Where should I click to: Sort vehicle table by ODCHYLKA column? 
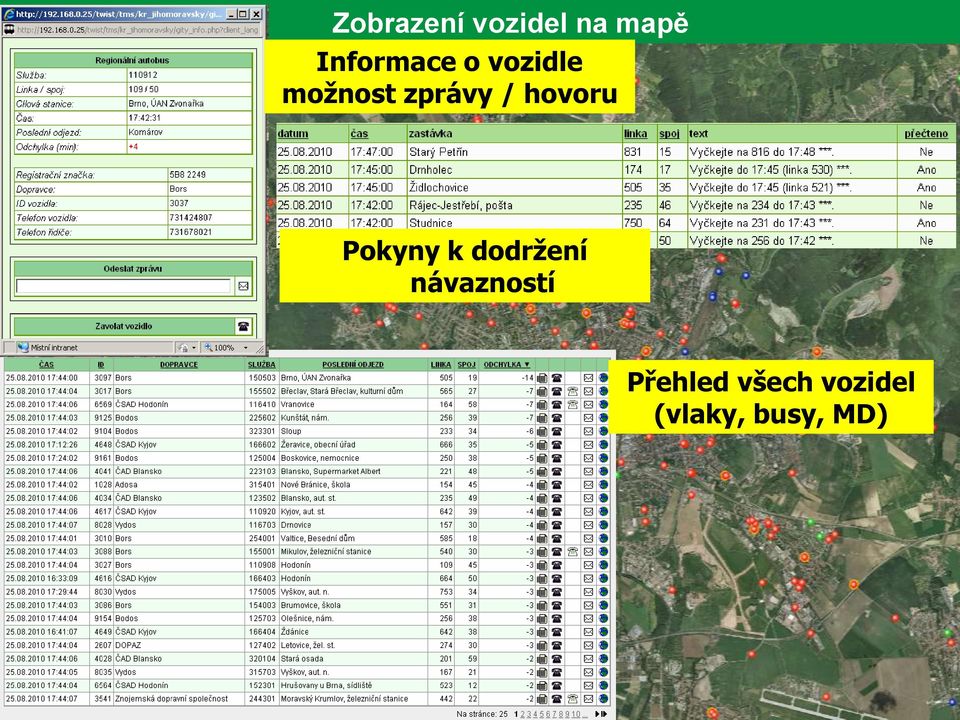point(506,364)
